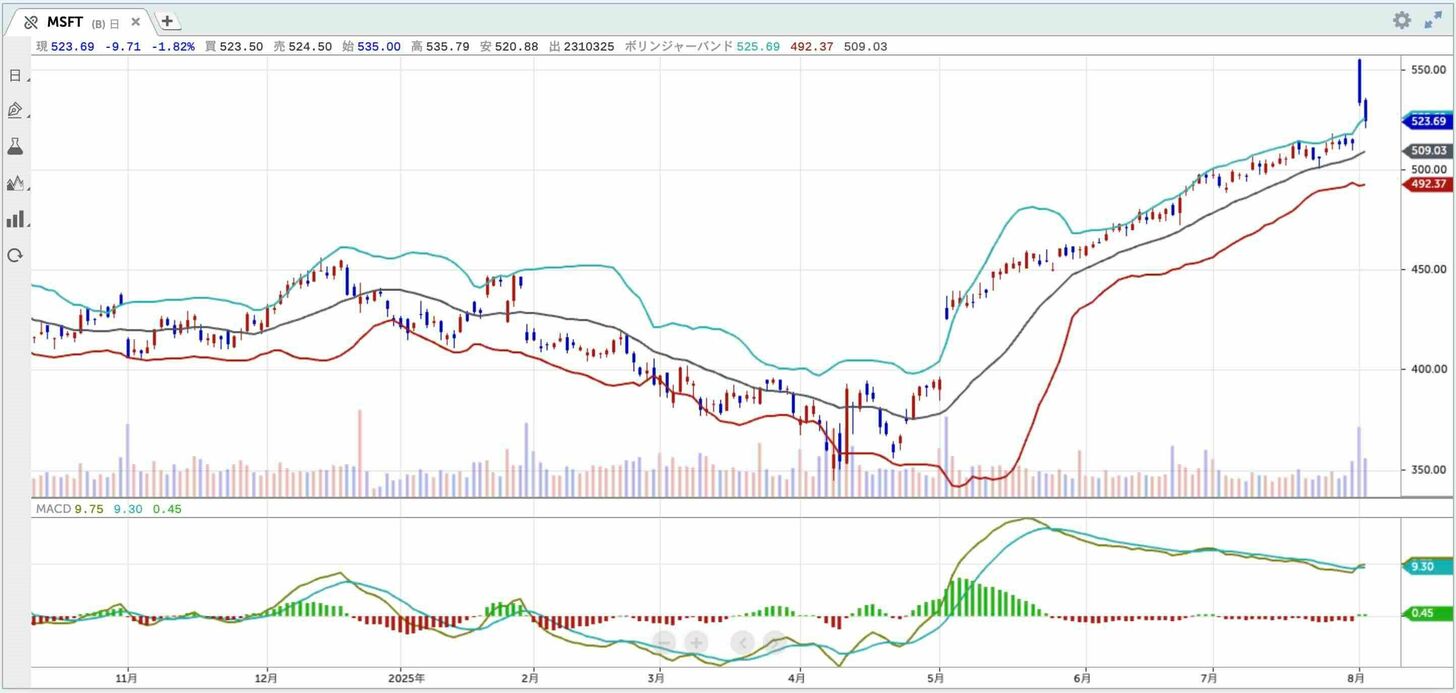Click the 523.69 current price marker

pyautogui.click(x=1426, y=121)
